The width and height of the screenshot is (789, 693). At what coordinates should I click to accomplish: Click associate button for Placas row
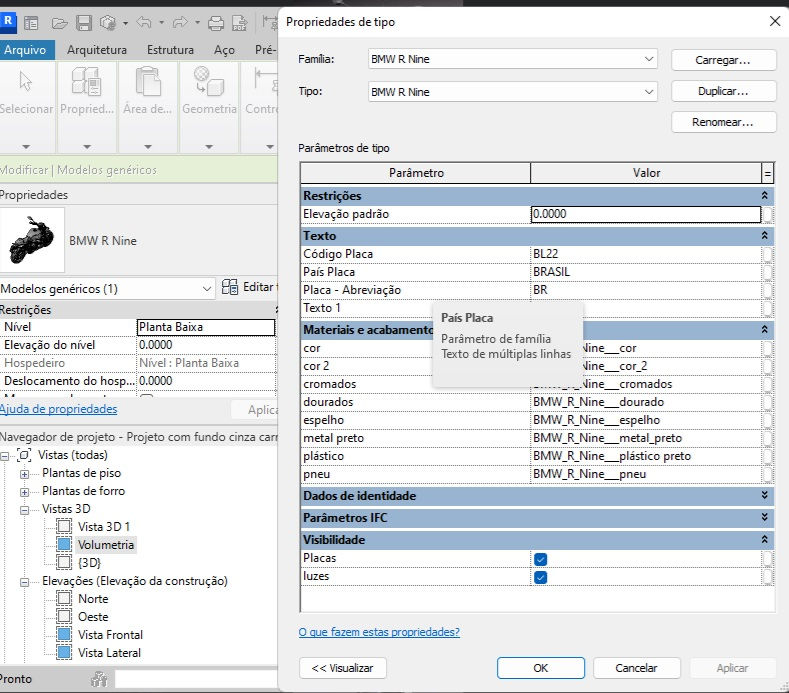click(767, 558)
